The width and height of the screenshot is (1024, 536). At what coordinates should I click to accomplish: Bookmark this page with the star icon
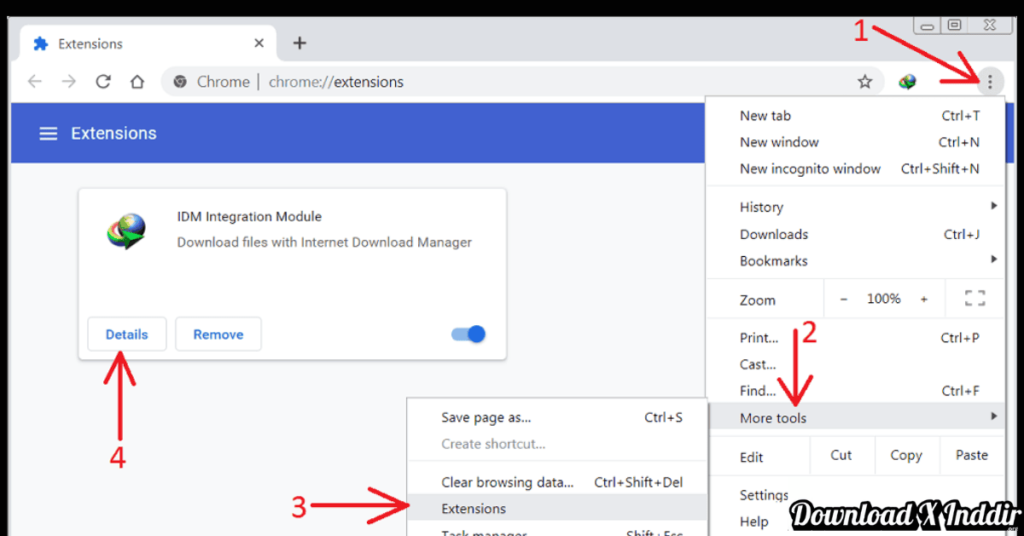[x=865, y=82]
